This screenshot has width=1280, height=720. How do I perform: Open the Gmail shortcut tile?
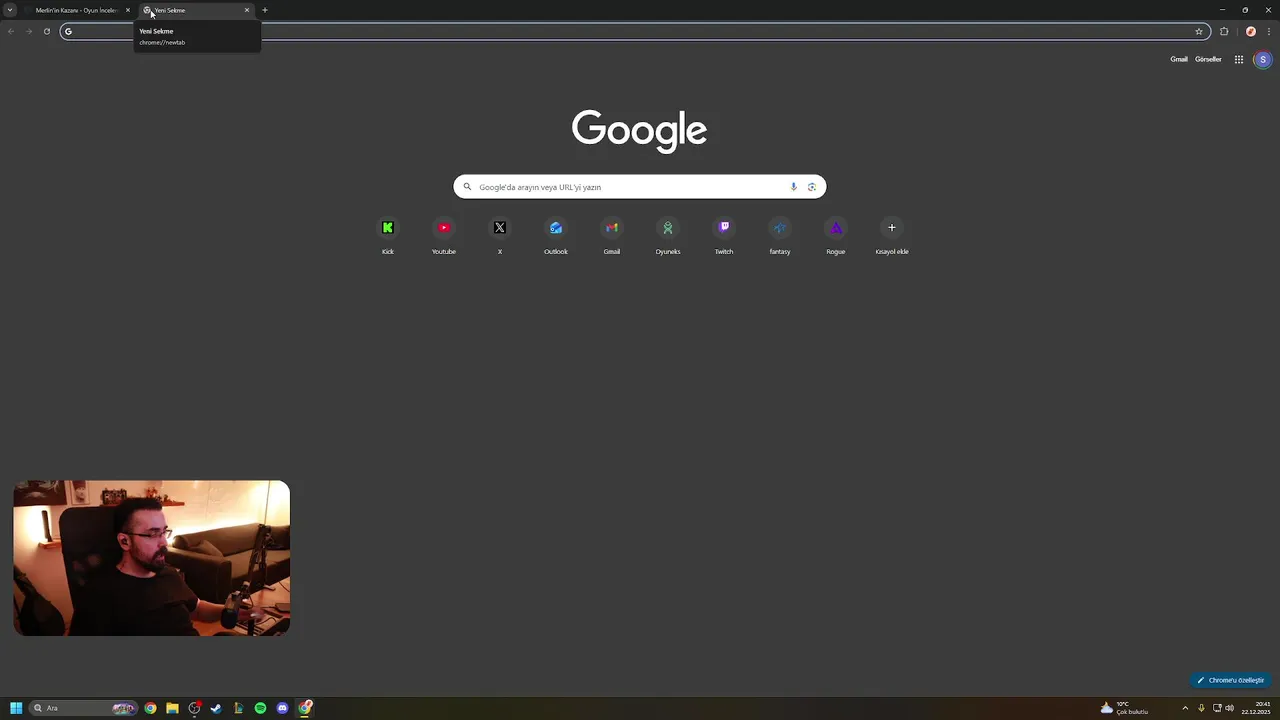tap(612, 236)
